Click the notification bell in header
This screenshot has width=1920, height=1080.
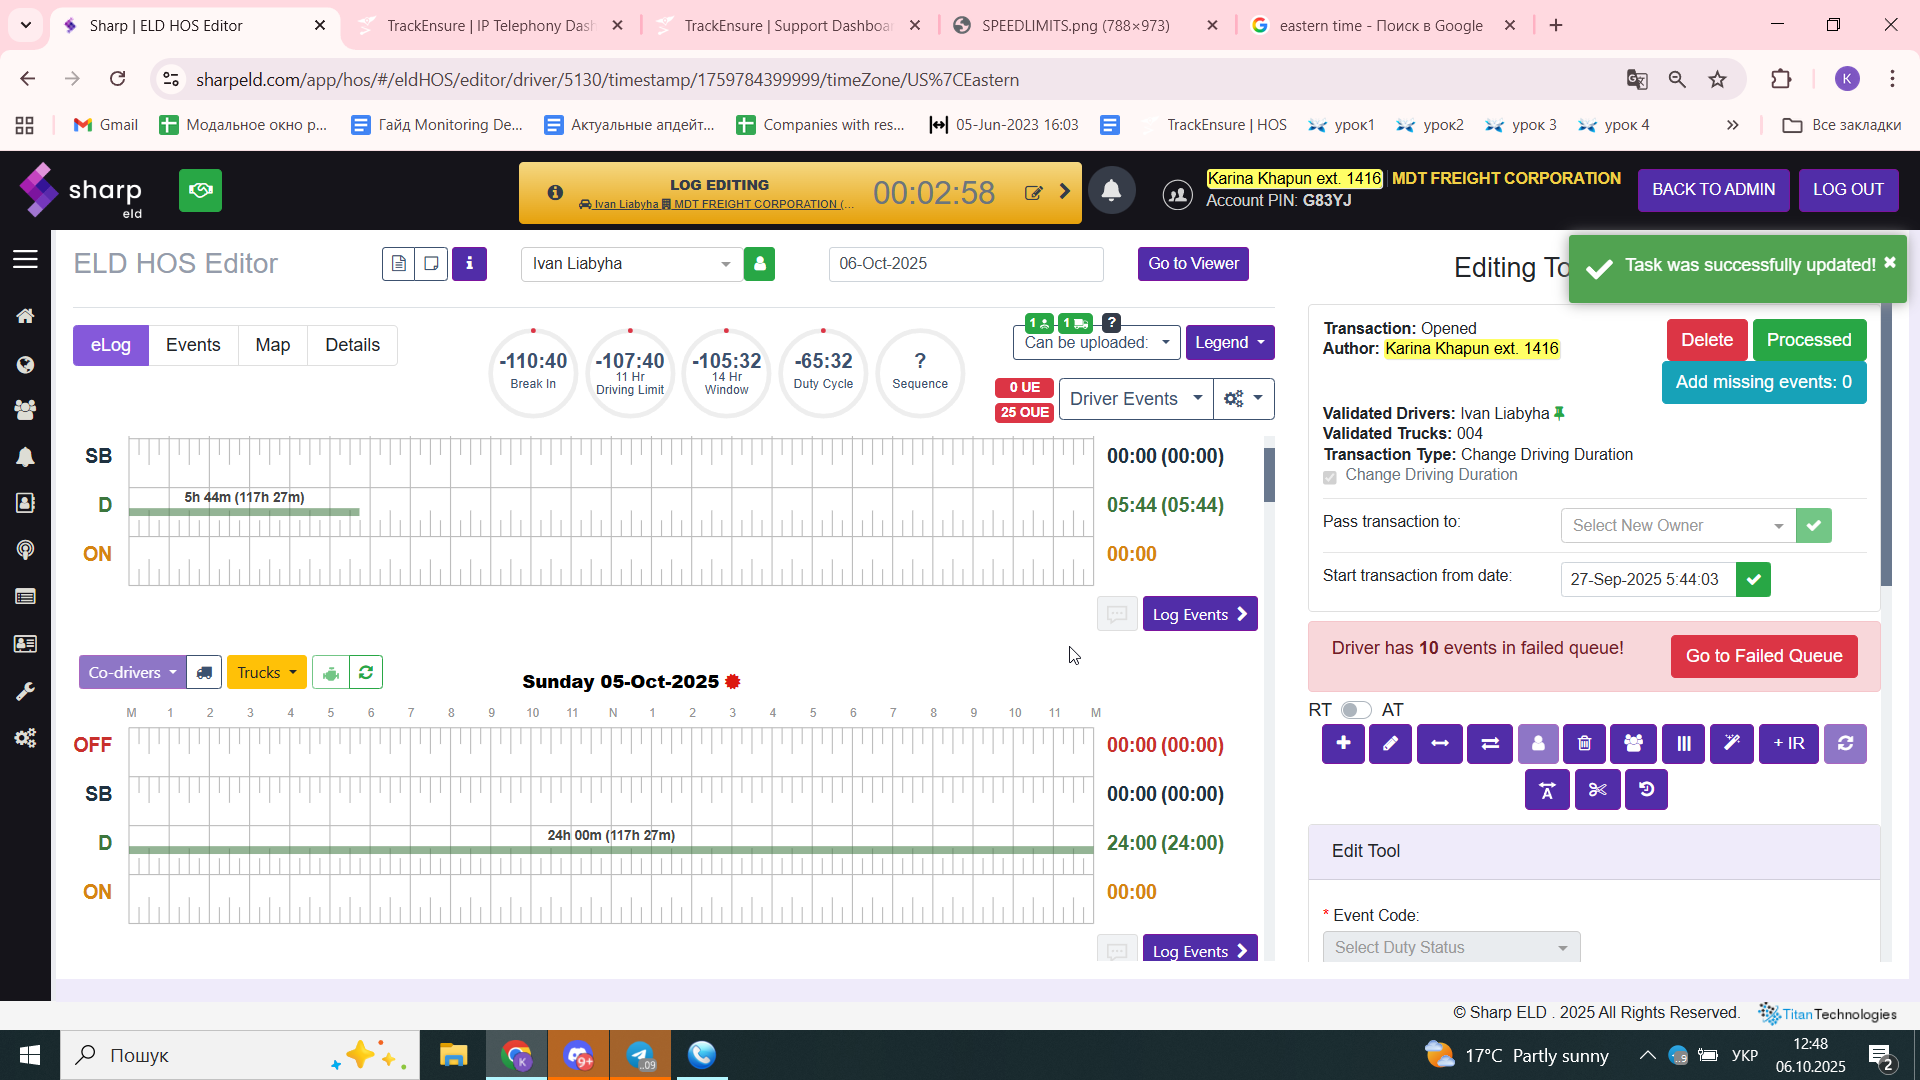1111,190
